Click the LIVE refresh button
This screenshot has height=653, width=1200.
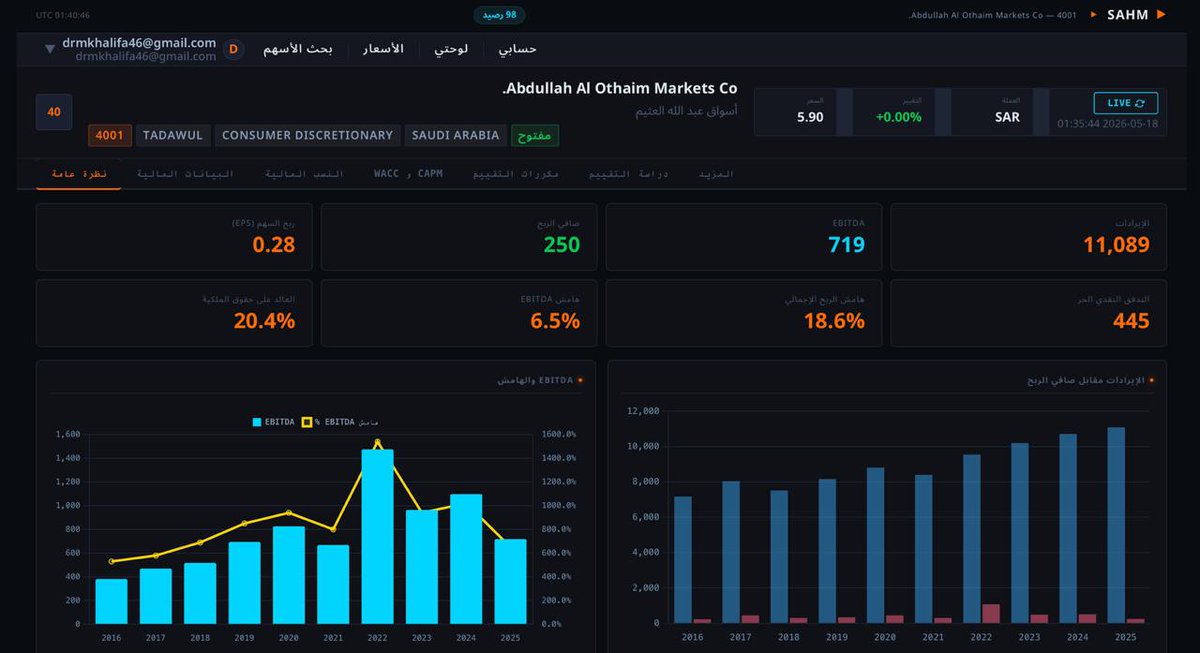pos(1126,103)
